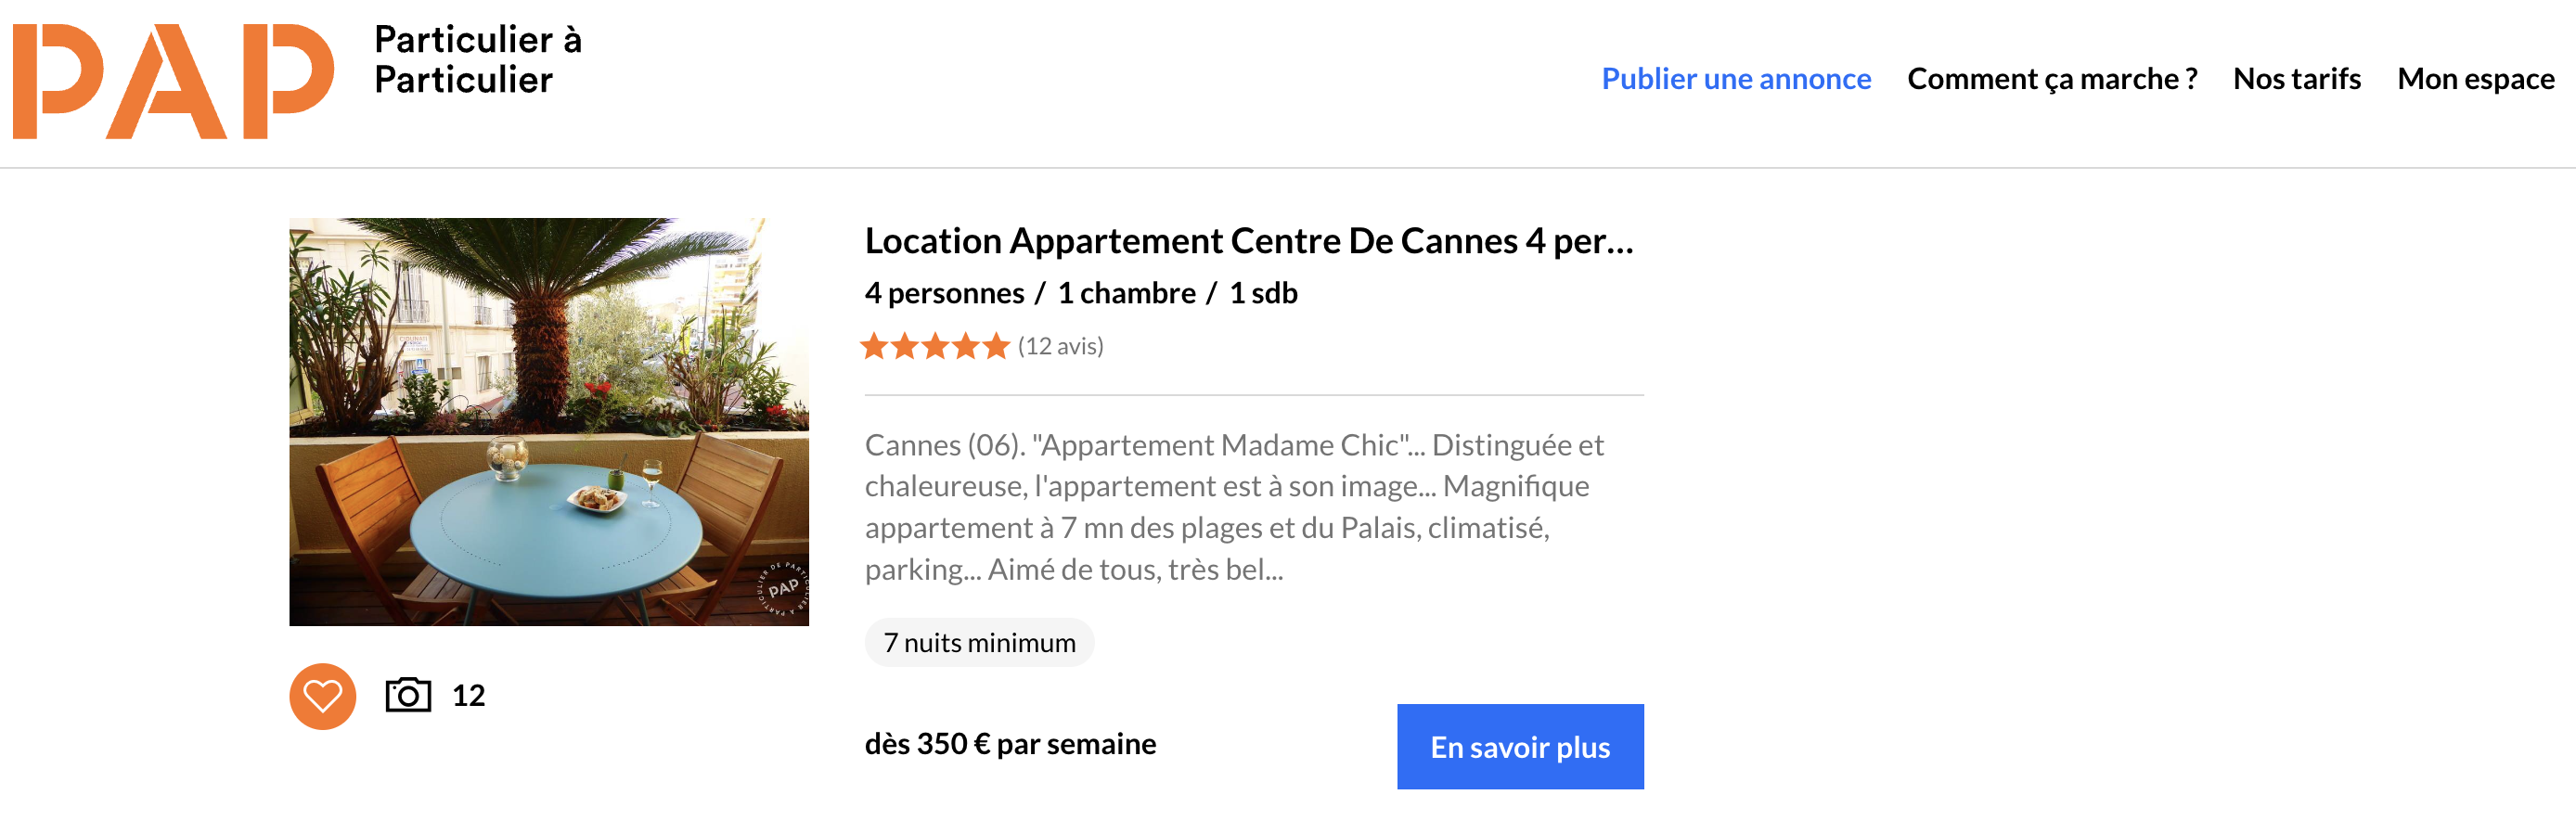Screen dimensions: 2576x833
Task: Click the camera photos icon
Action: click(x=408, y=695)
